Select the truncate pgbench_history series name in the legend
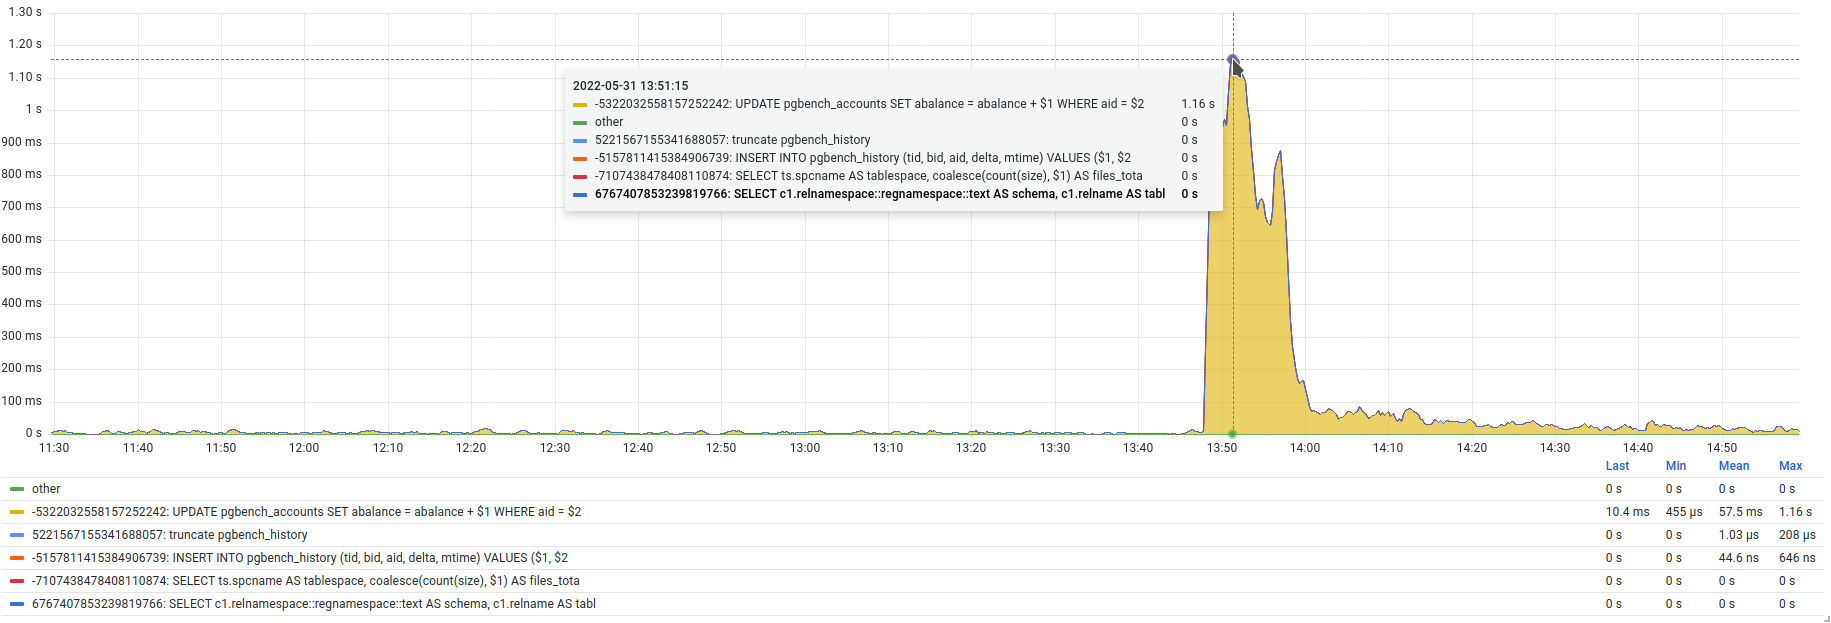The height and width of the screenshot is (623, 1831). coord(170,535)
